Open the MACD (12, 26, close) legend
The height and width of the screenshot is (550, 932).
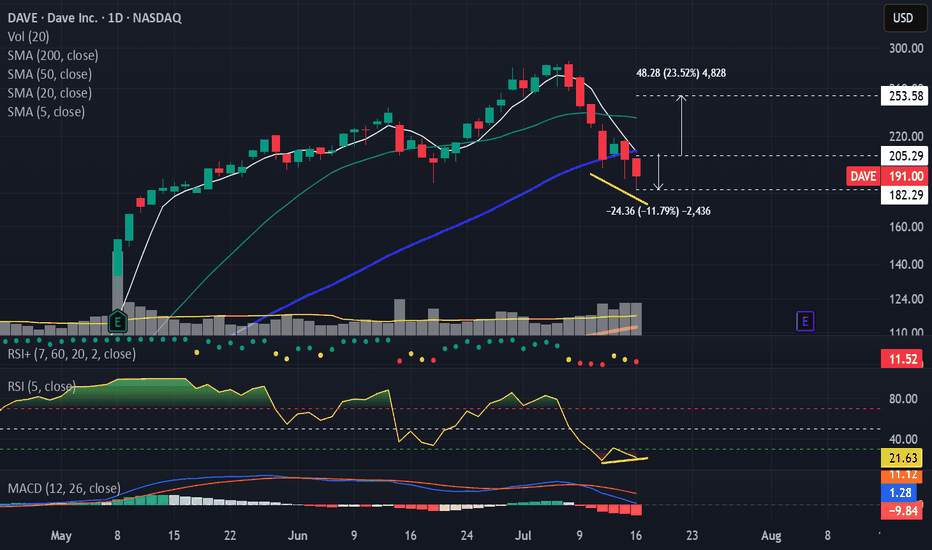point(65,489)
